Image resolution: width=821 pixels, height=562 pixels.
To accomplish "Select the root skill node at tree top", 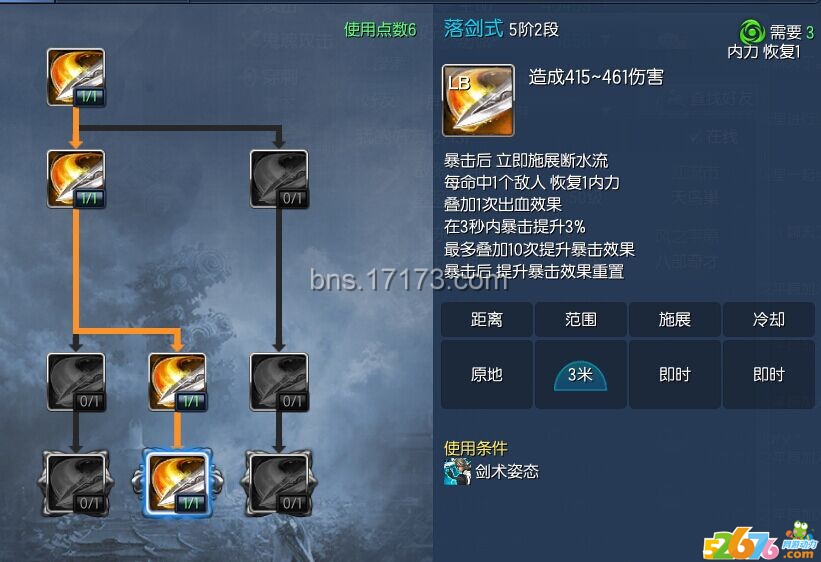I will [x=76, y=78].
